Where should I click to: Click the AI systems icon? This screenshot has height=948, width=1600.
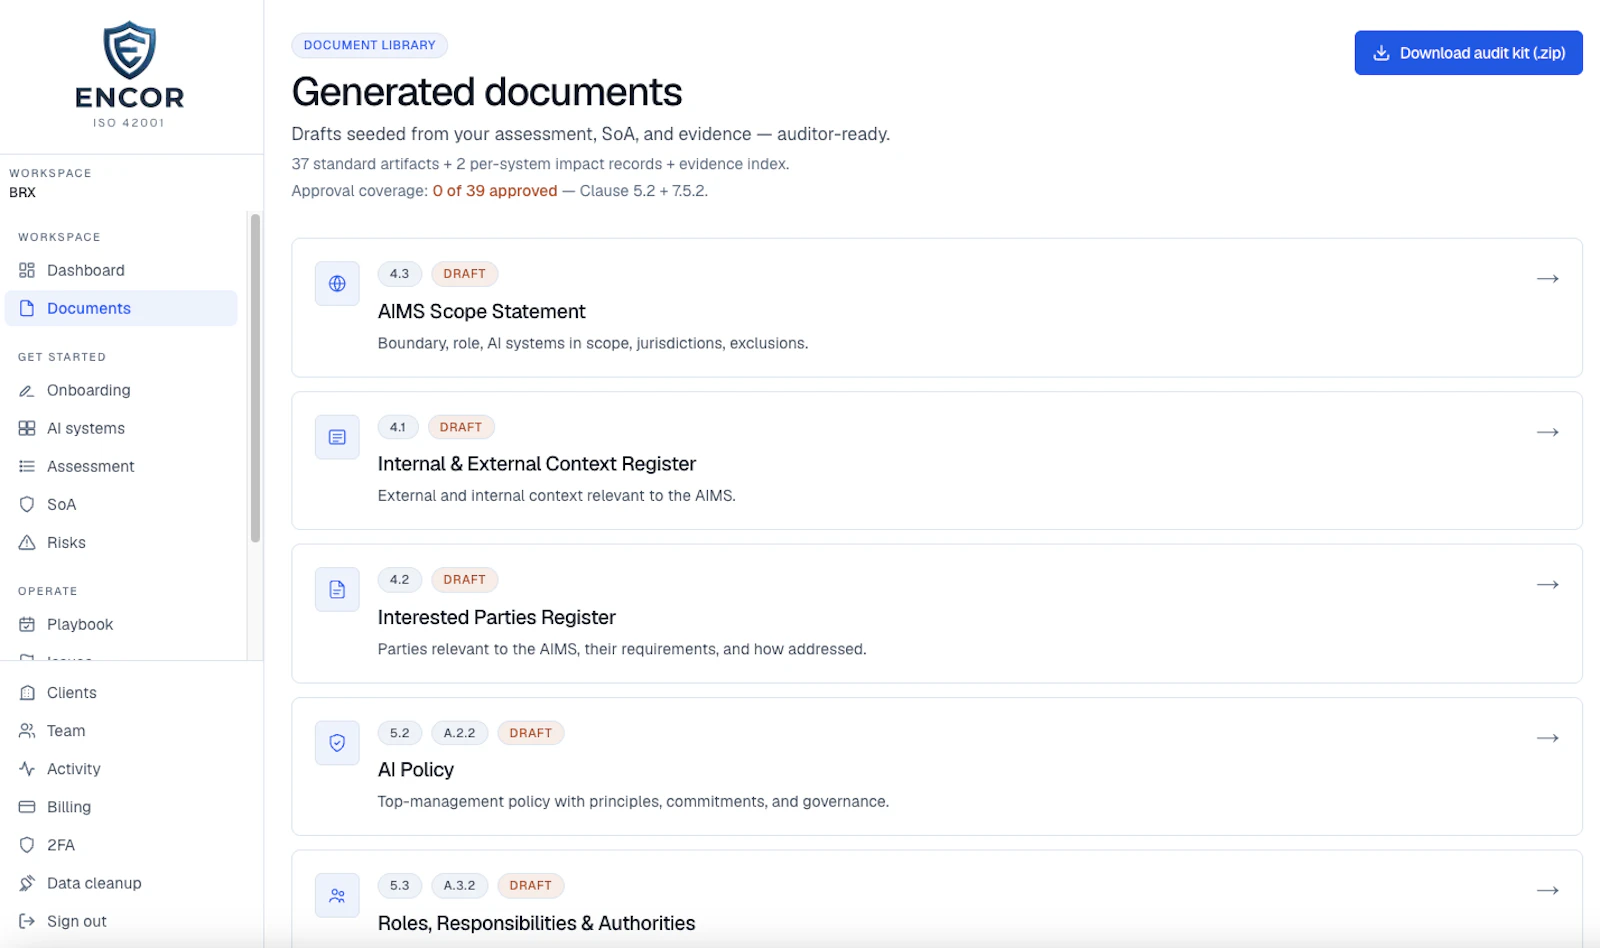pos(27,428)
